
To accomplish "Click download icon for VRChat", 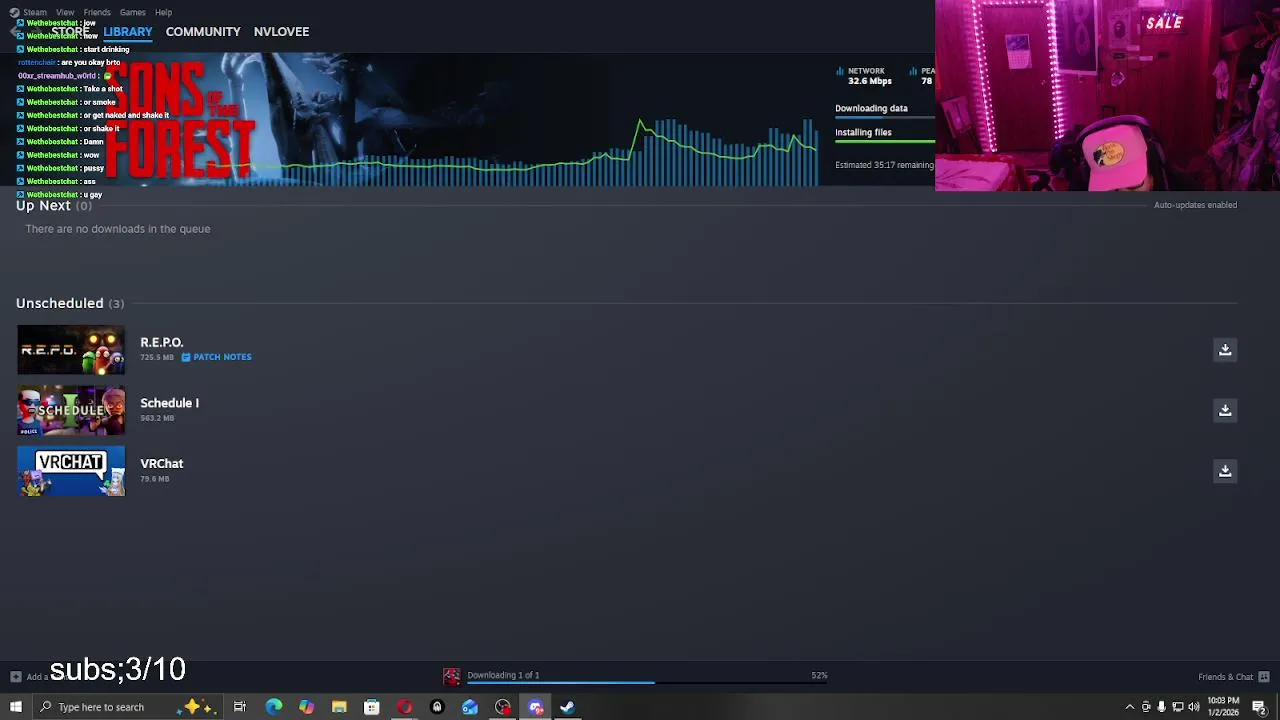I will pyautogui.click(x=1225, y=471).
